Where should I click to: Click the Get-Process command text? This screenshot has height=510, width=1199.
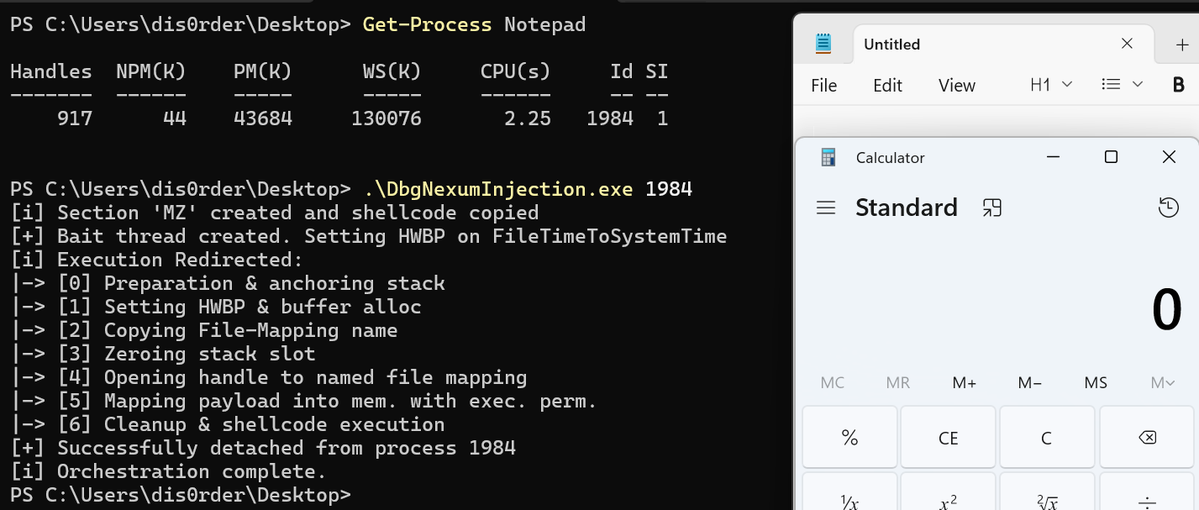click(427, 25)
